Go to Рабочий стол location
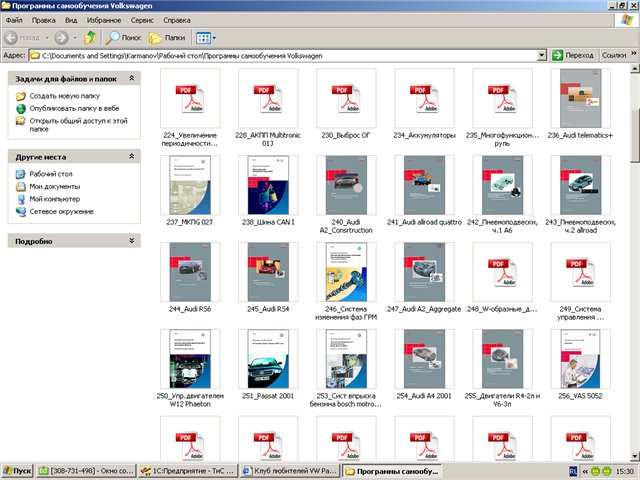 click(51, 174)
